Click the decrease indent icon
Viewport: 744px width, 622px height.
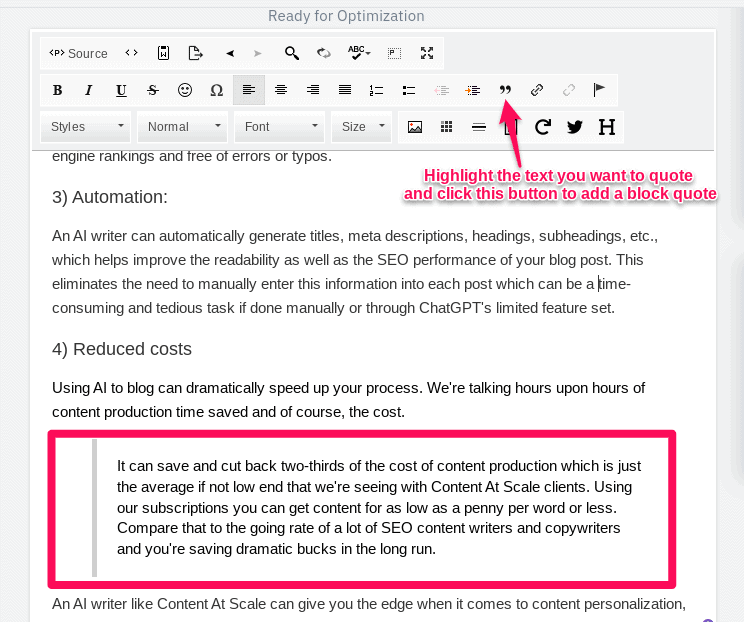(x=441, y=90)
